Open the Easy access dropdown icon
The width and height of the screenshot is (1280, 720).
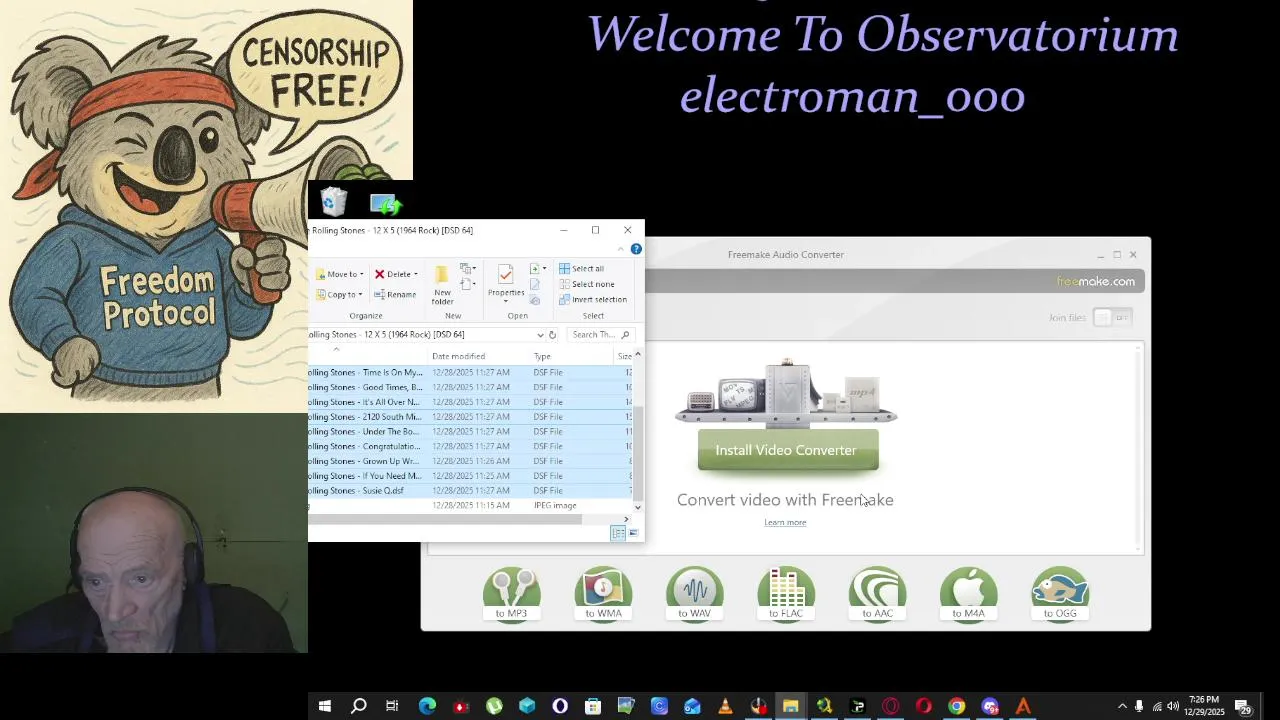[467, 285]
